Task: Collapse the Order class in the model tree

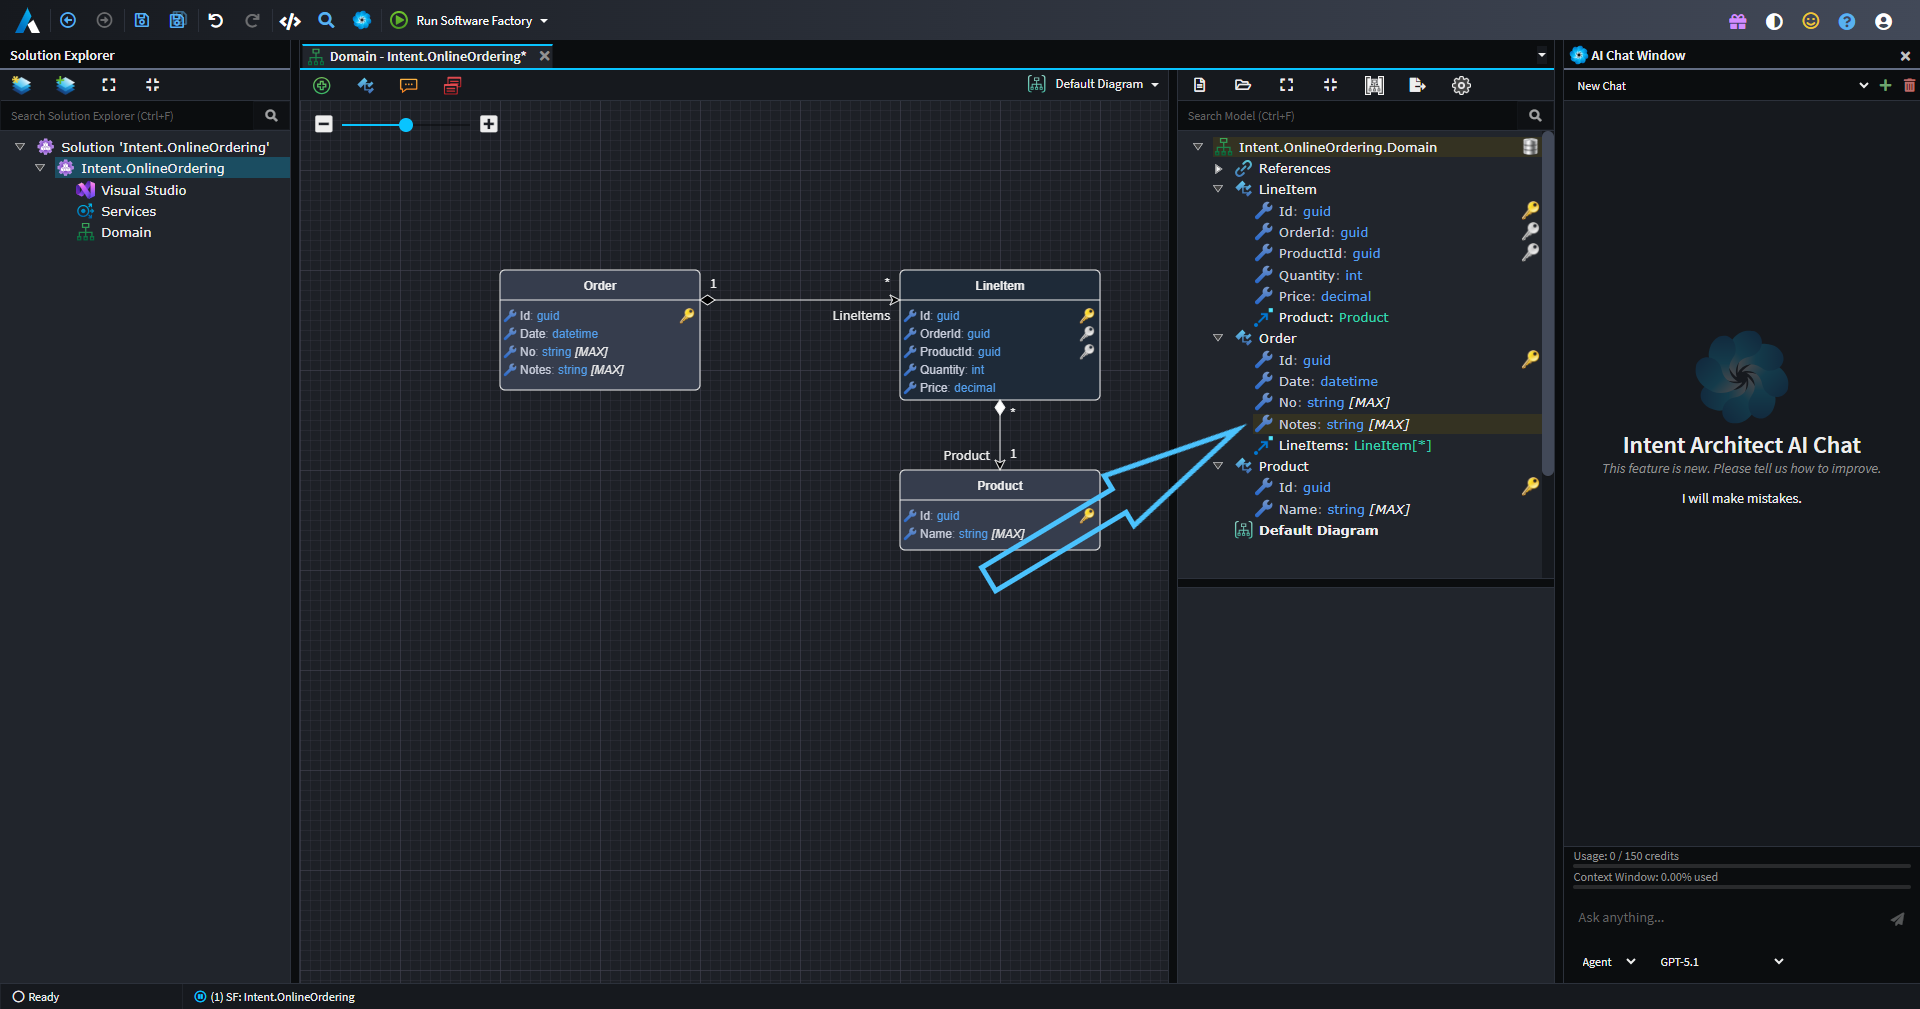Action: [x=1218, y=338]
